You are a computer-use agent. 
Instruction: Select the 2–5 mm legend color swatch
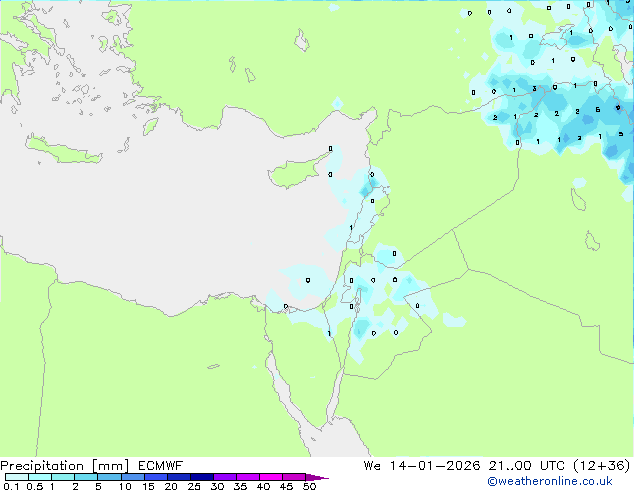pos(86,477)
